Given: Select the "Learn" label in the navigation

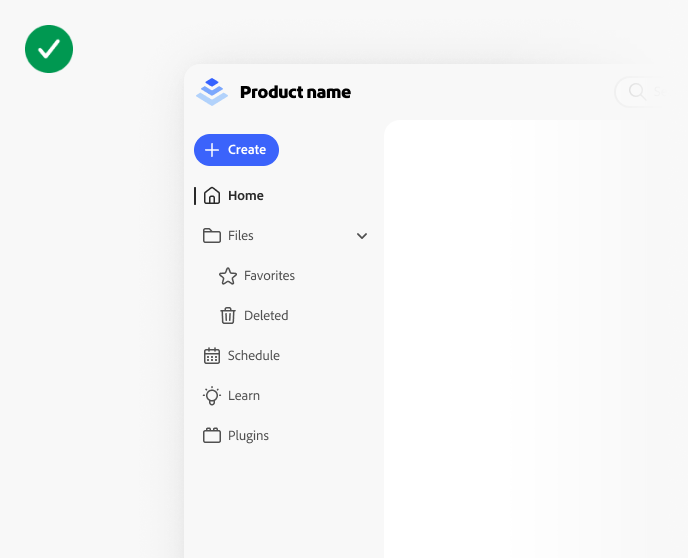Looking at the screenshot, I should tap(244, 396).
